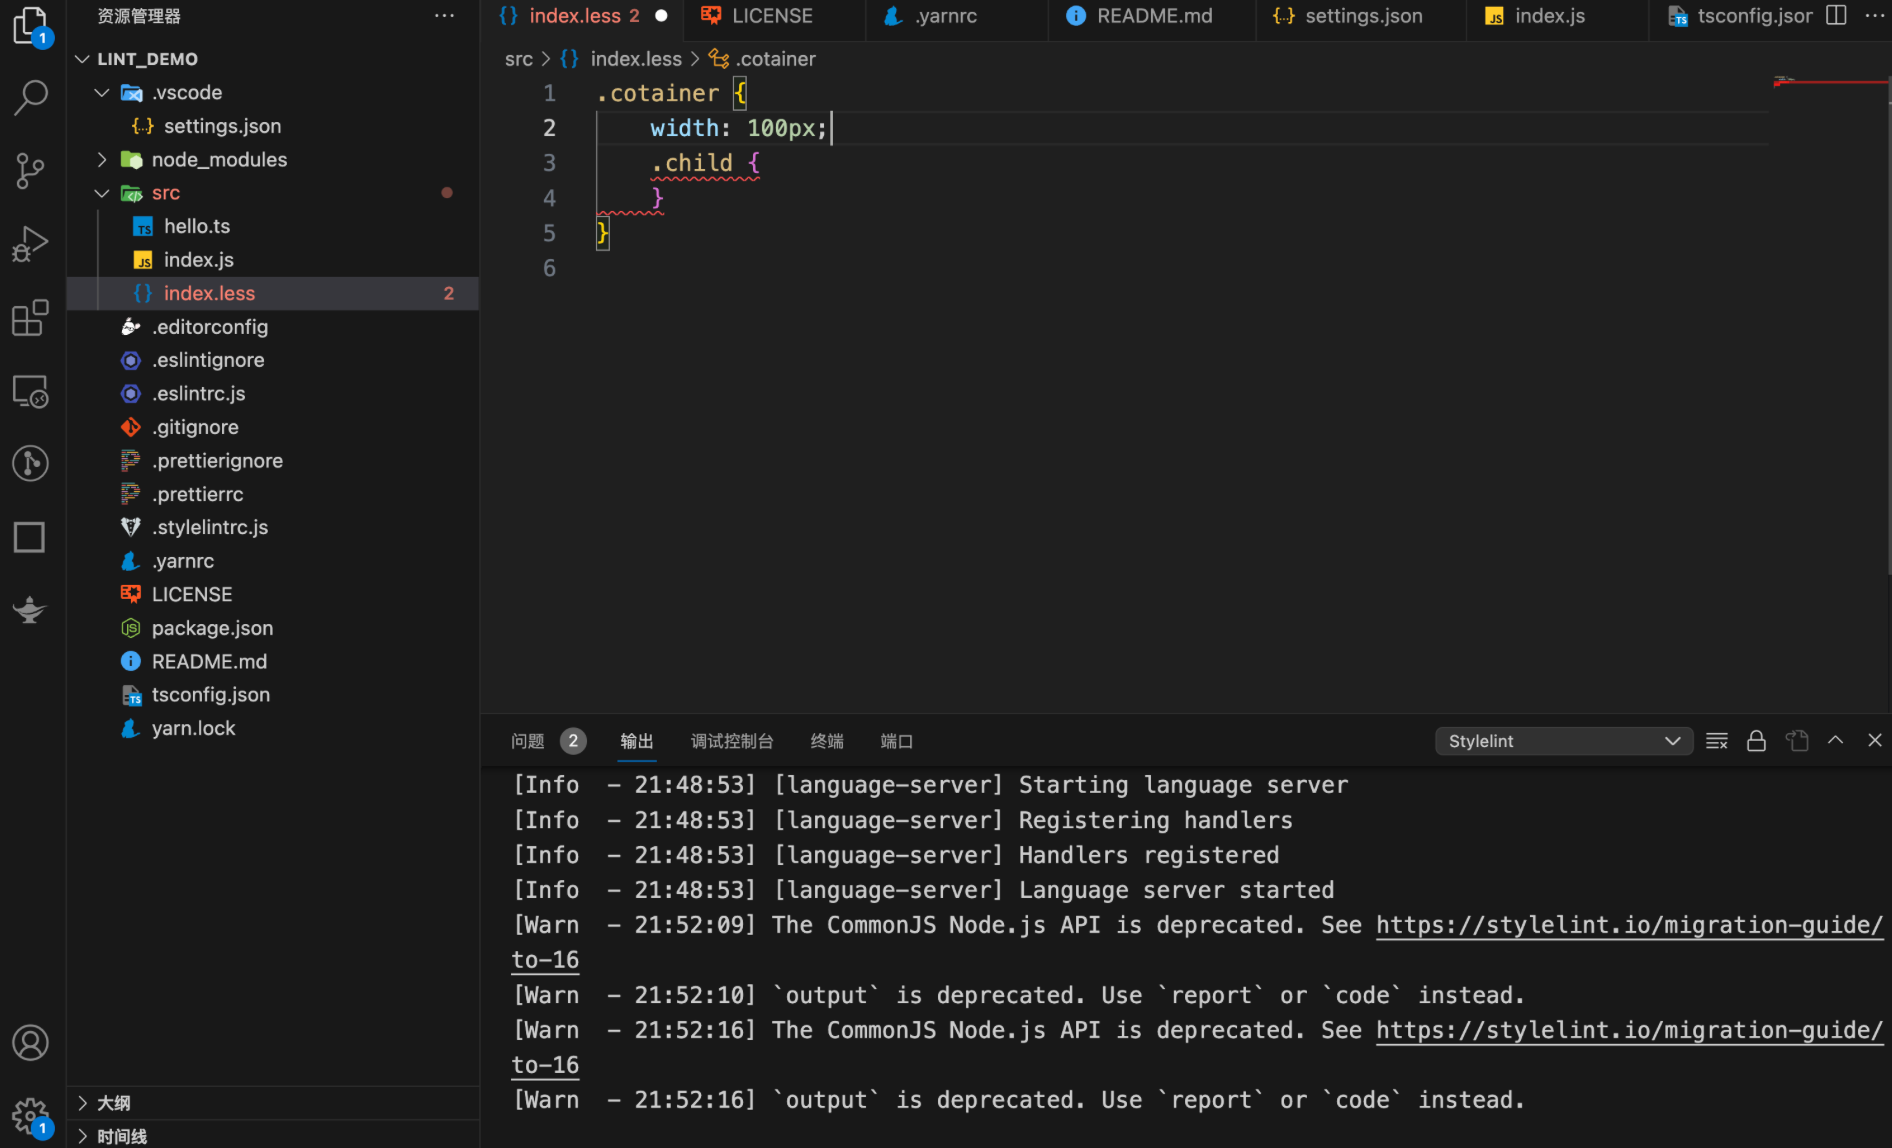Viewport: 1892px width, 1148px height.
Task: Switch to the Terminal panel tab
Action: pos(827,741)
